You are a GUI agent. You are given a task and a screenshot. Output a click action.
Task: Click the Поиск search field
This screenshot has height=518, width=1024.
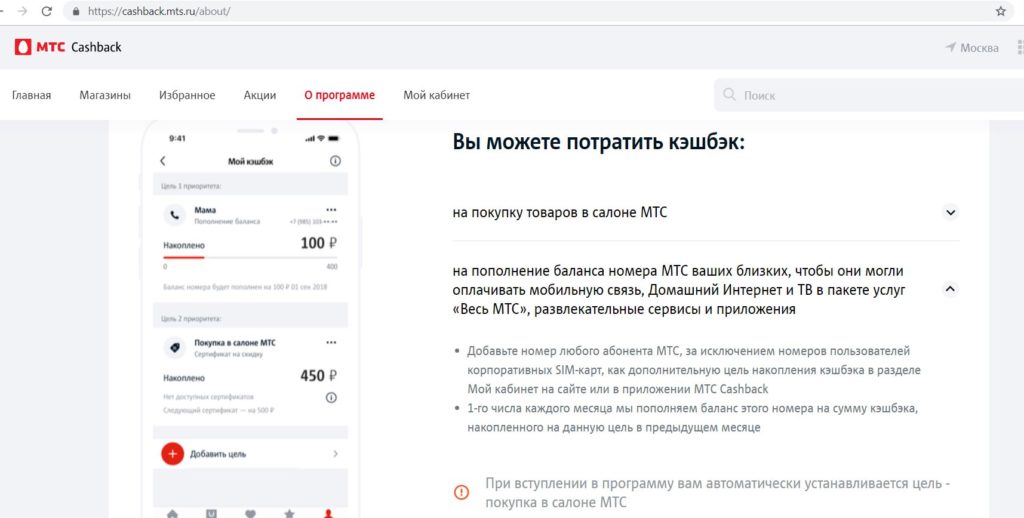[869, 95]
